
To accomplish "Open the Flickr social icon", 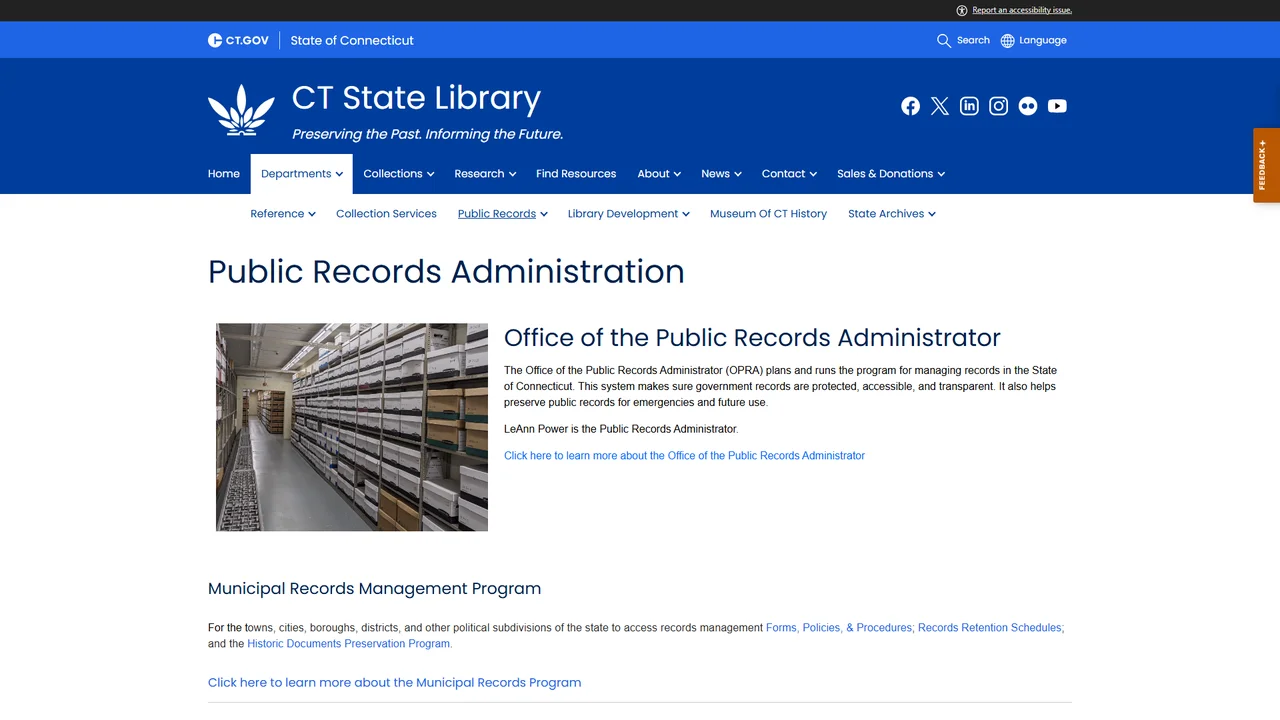I will tap(1028, 106).
